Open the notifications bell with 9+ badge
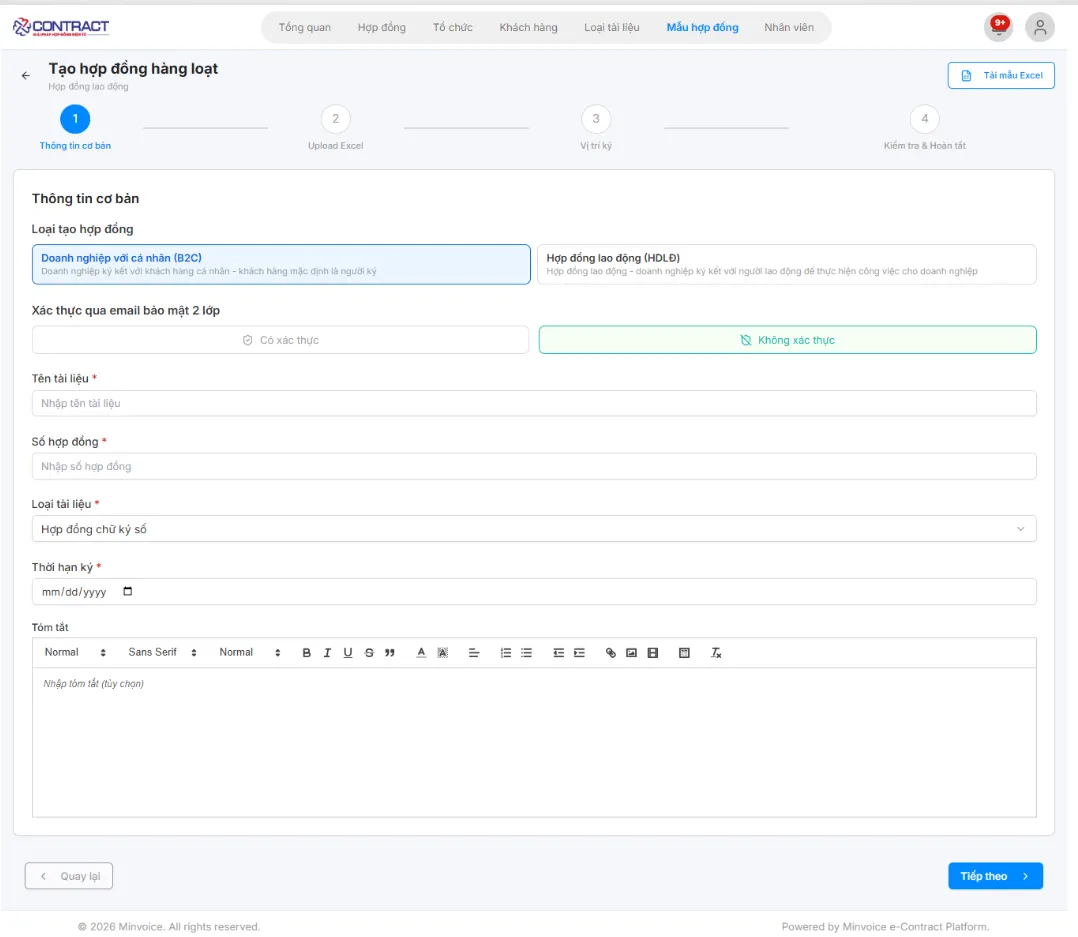 [997, 27]
